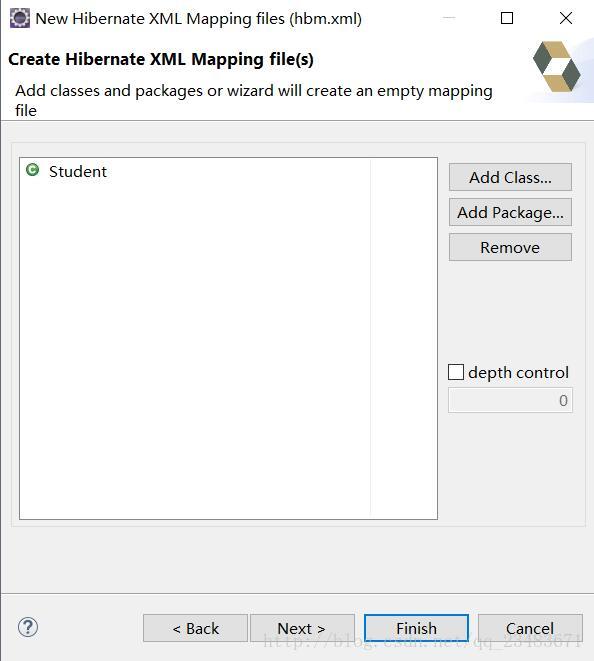Image resolution: width=594 pixels, height=661 pixels.
Task: Go back with the < Back button
Action: click(195, 628)
